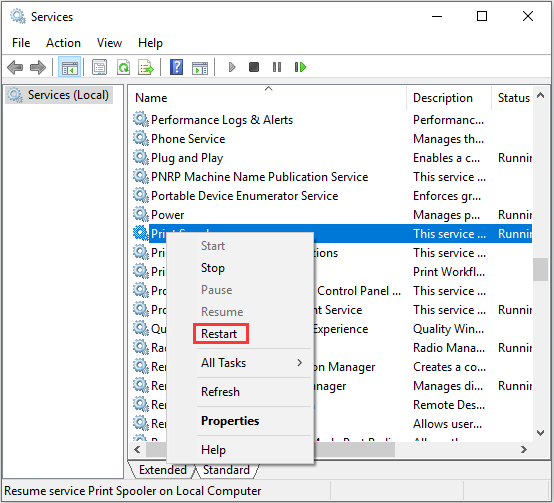Click 'Remote Des...' description cell
The width and height of the screenshot is (554, 503).
[449, 405]
